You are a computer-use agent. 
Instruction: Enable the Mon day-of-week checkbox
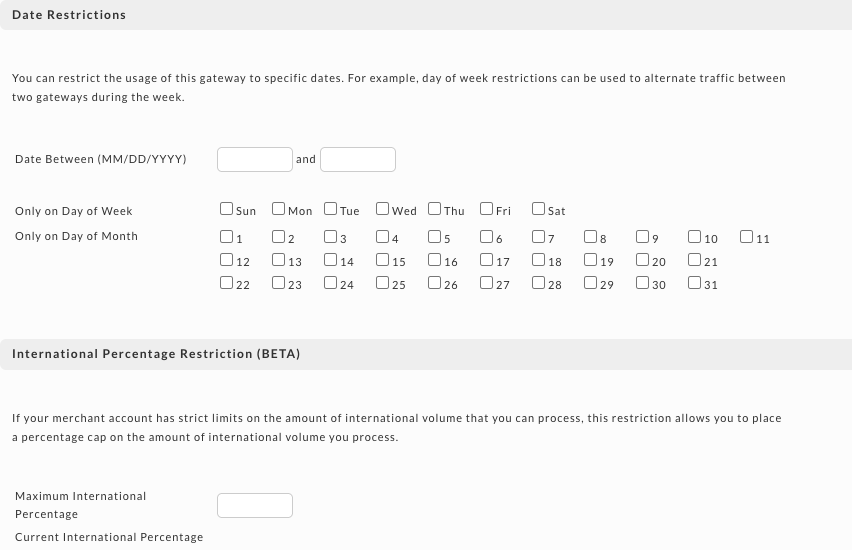[279, 209]
